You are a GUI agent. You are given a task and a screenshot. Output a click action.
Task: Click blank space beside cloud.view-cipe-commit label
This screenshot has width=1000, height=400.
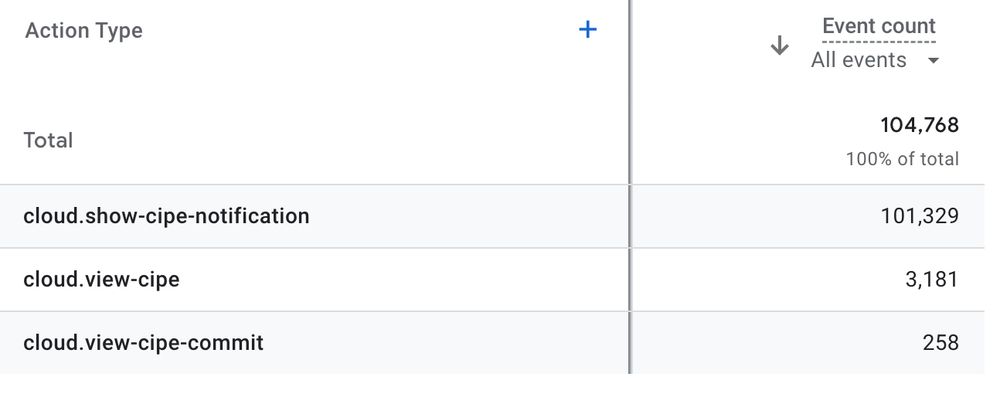coord(446,343)
